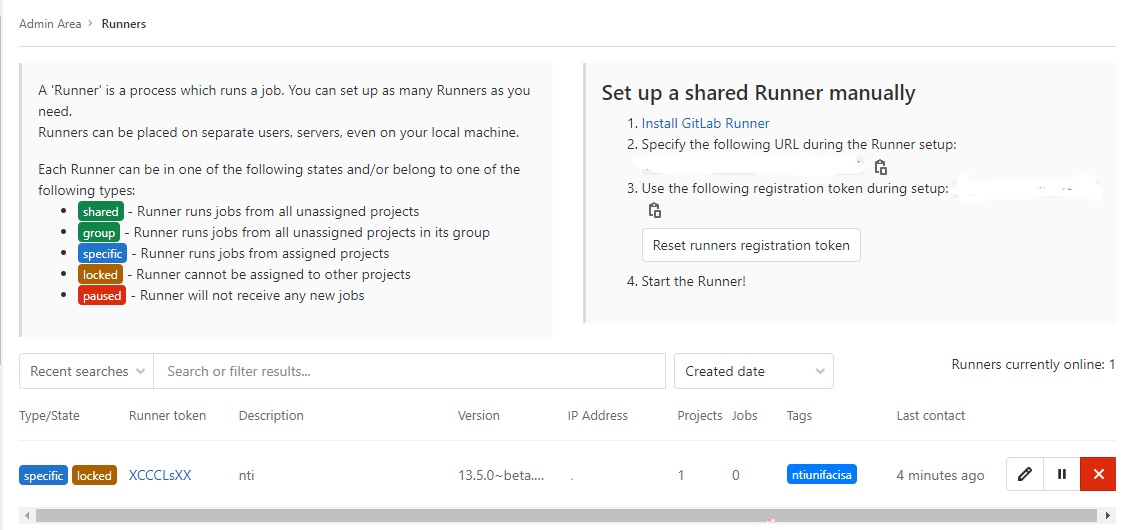
Task: Click the ntiunifacisa tag badge
Action: (821, 474)
